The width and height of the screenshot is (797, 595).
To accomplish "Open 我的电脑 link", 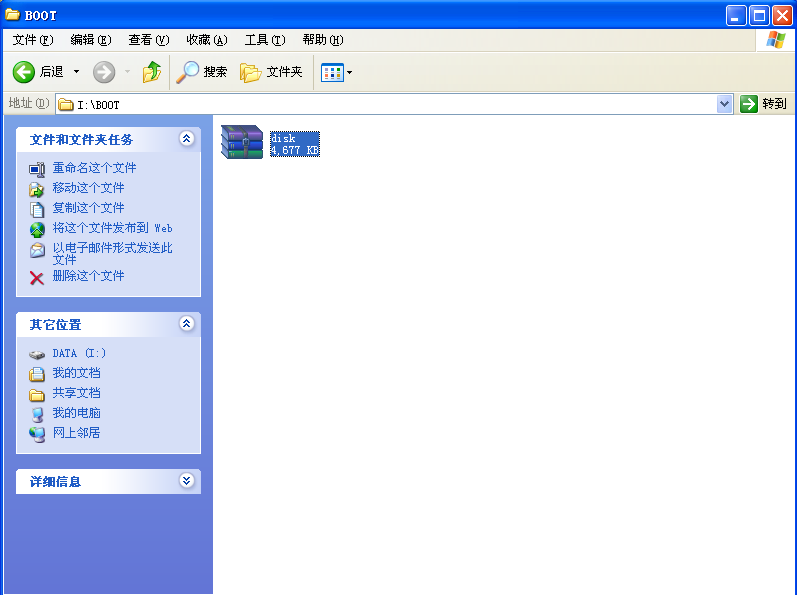I will (77, 413).
